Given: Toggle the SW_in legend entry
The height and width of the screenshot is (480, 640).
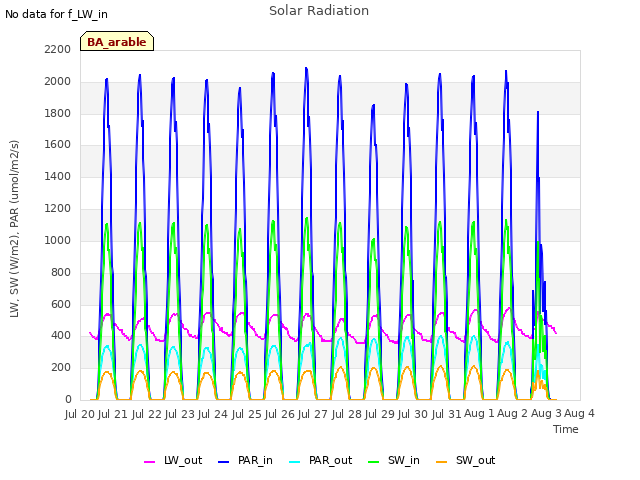Looking at the screenshot, I should [394, 460].
